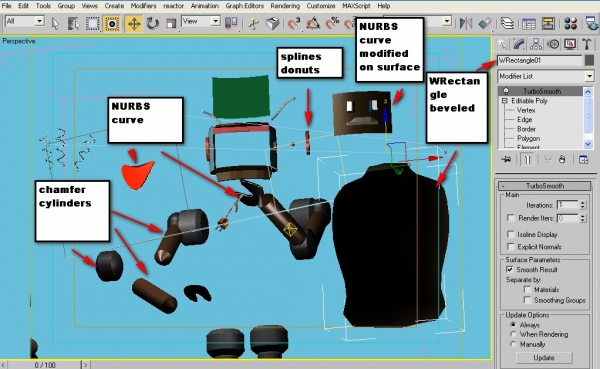Check Separate by Smoothing Groups checkbox
Image resolution: width=600 pixels, height=369 pixels.
tap(528, 300)
